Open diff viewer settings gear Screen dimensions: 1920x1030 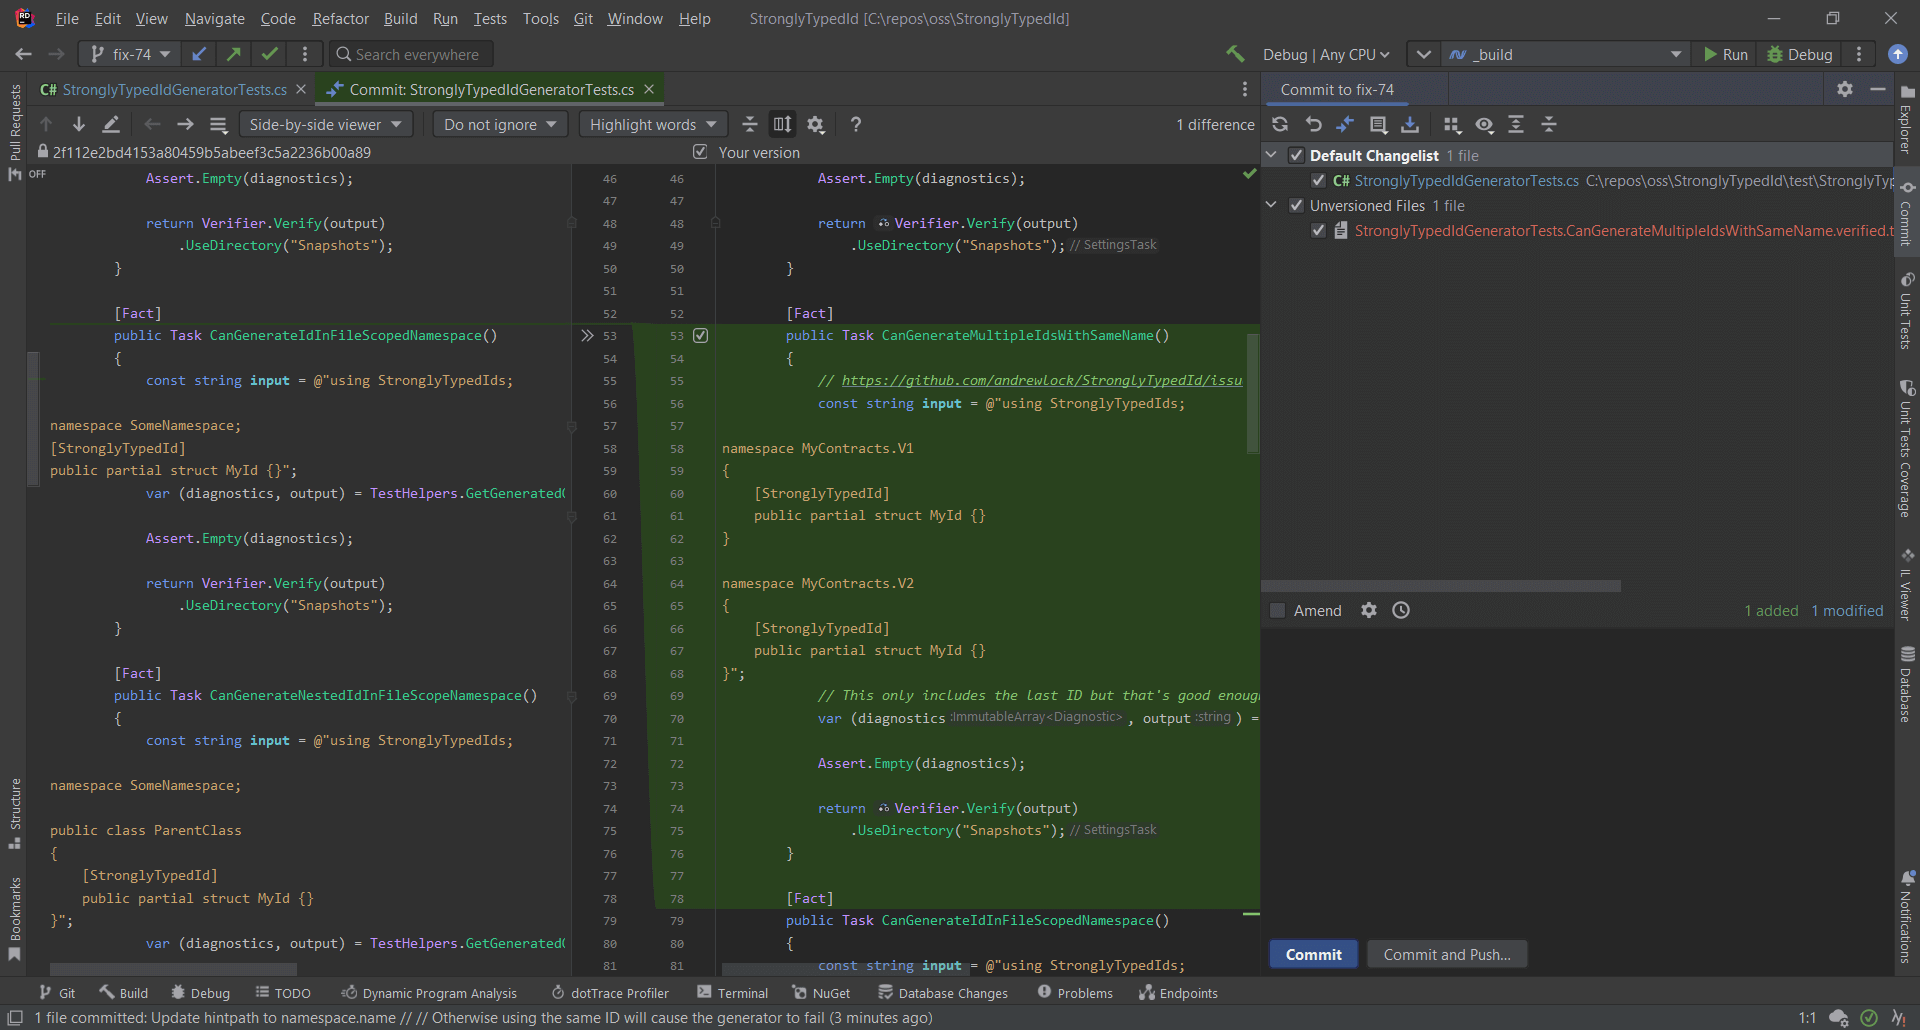click(816, 124)
